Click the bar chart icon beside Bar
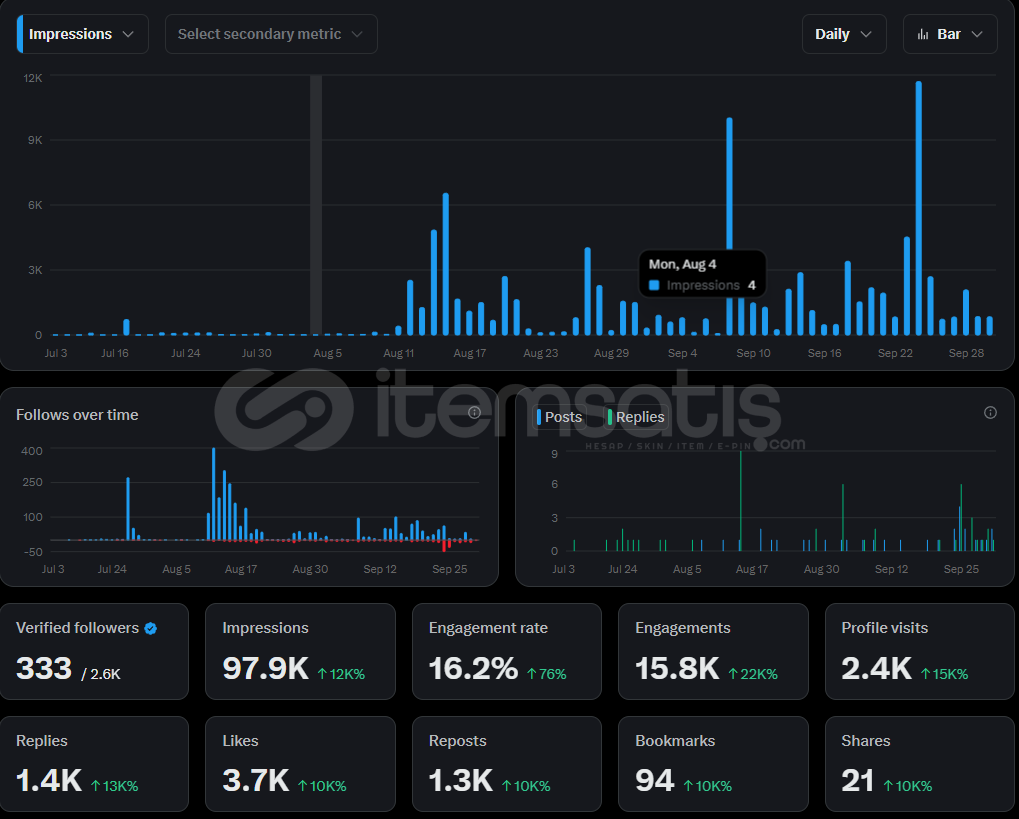This screenshot has height=819, width=1019. (x=923, y=34)
